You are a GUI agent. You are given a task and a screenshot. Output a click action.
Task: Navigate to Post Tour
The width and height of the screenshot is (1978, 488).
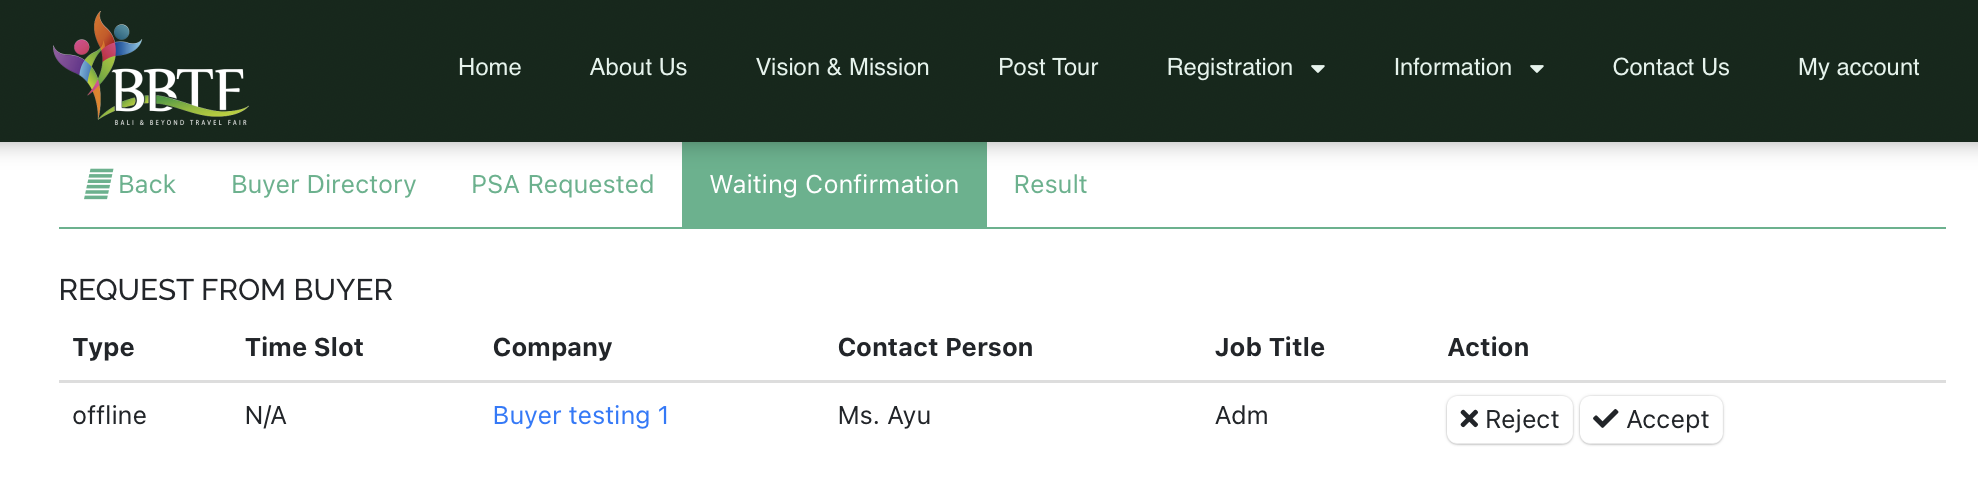[x=1048, y=67]
